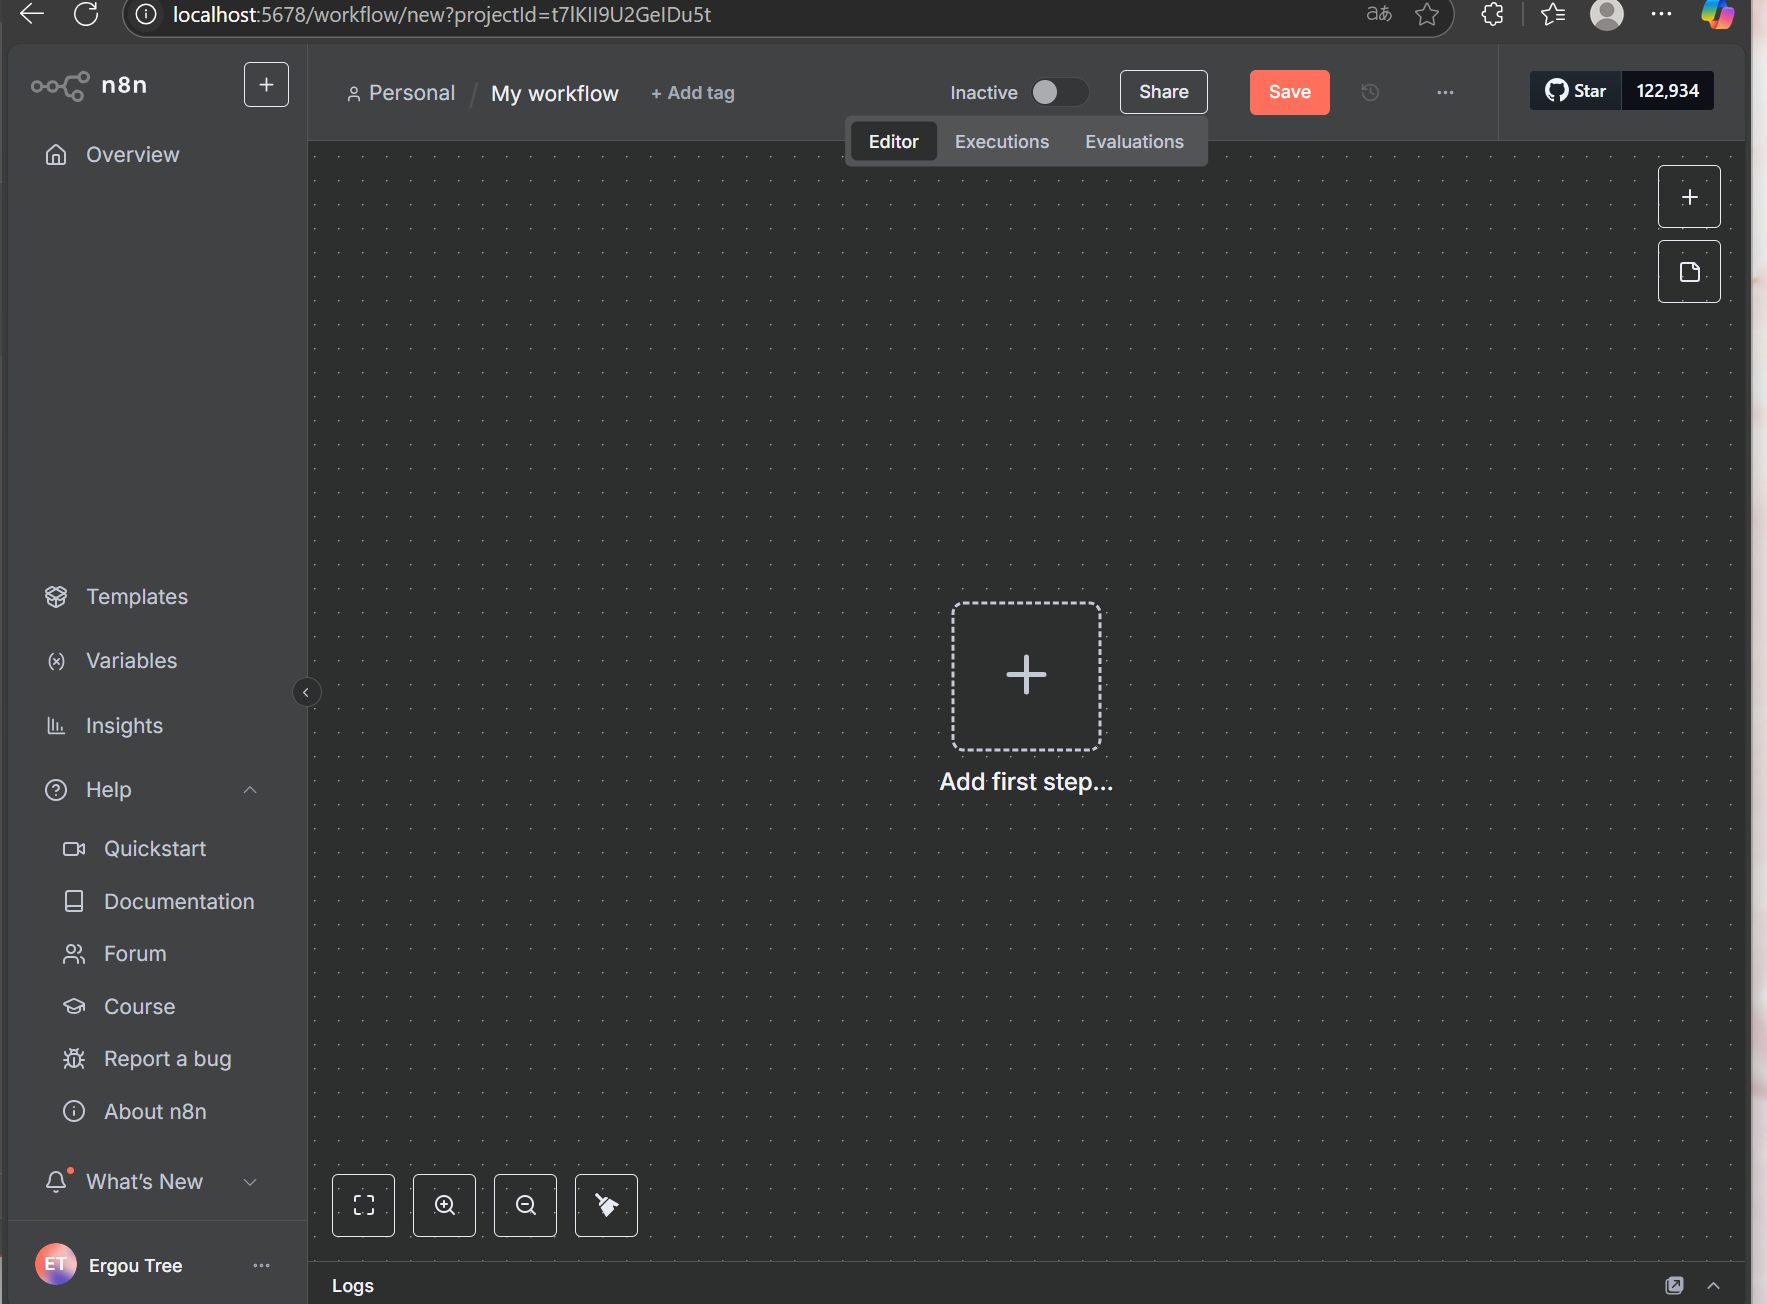Viewport: 1767px width, 1304px height.
Task: Open workflow history clock icon
Action: click(x=1370, y=92)
